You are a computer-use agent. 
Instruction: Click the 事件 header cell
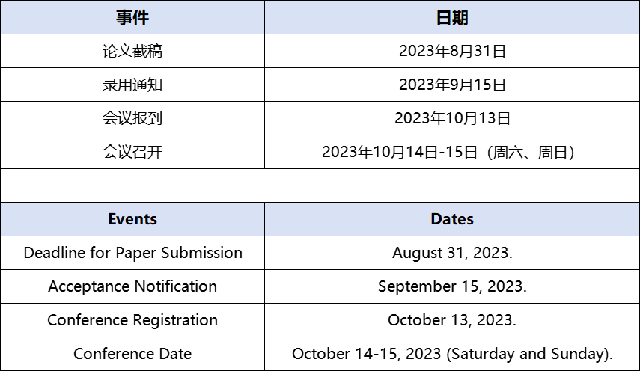132,18
